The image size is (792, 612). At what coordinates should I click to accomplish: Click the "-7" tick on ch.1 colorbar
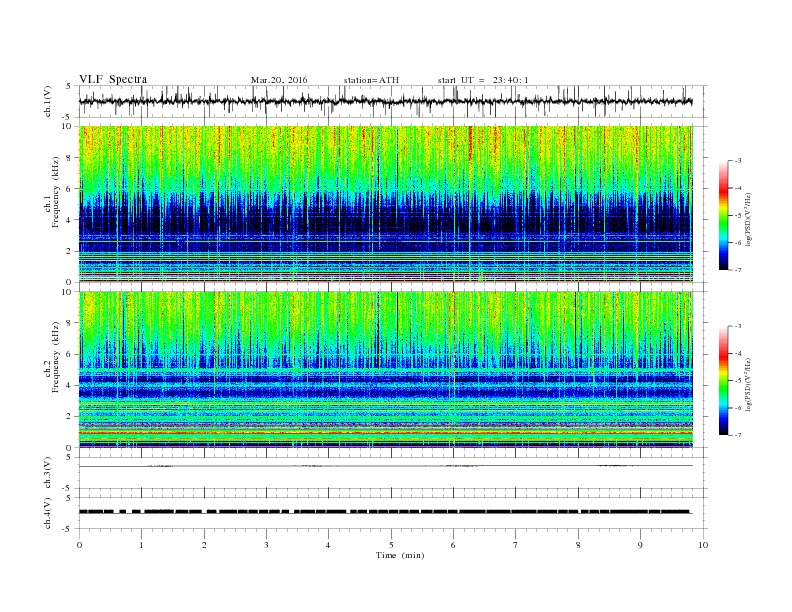(x=738, y=270)
